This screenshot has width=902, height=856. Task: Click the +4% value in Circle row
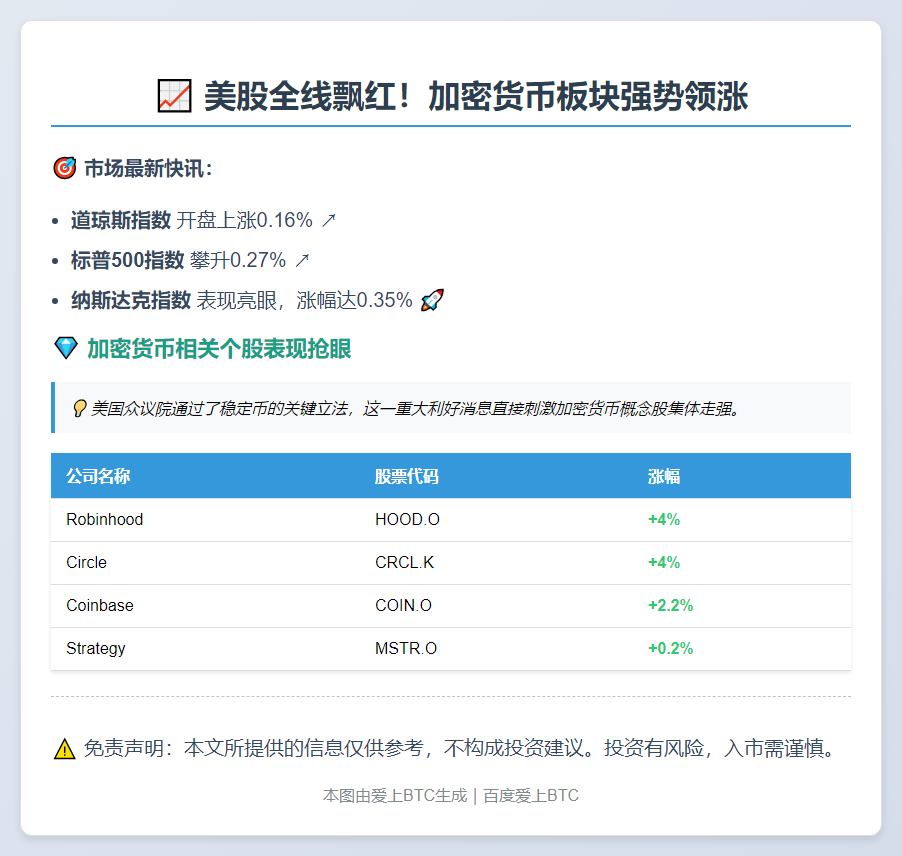click(x=664, y=562)
